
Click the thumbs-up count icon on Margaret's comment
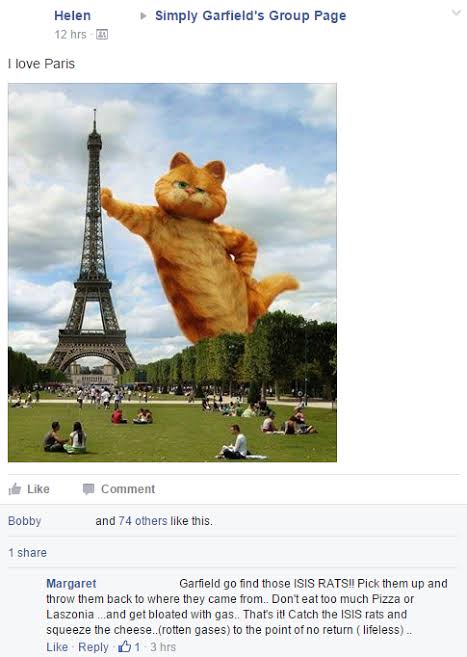[x=124, y=647]
